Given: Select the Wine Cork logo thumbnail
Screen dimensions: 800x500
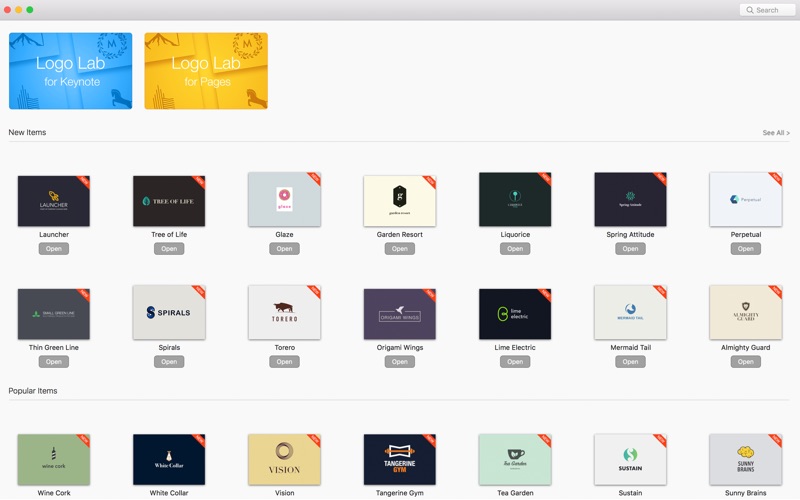Looking at the screenshot, I should (54, 460).
